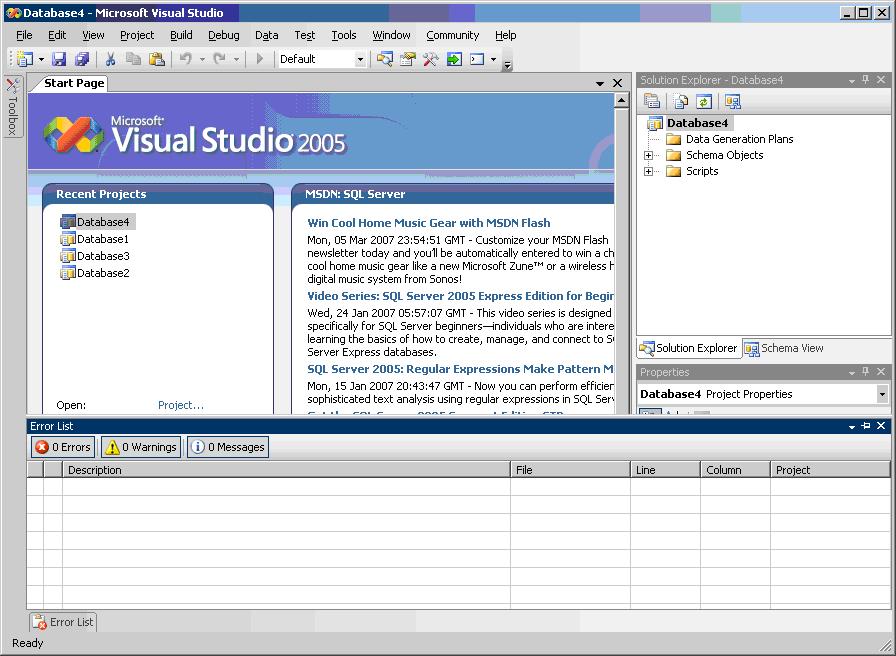896x656 pixels.
Task: Open the toolbar options overflow arrow
Action: tap(507, 64)
